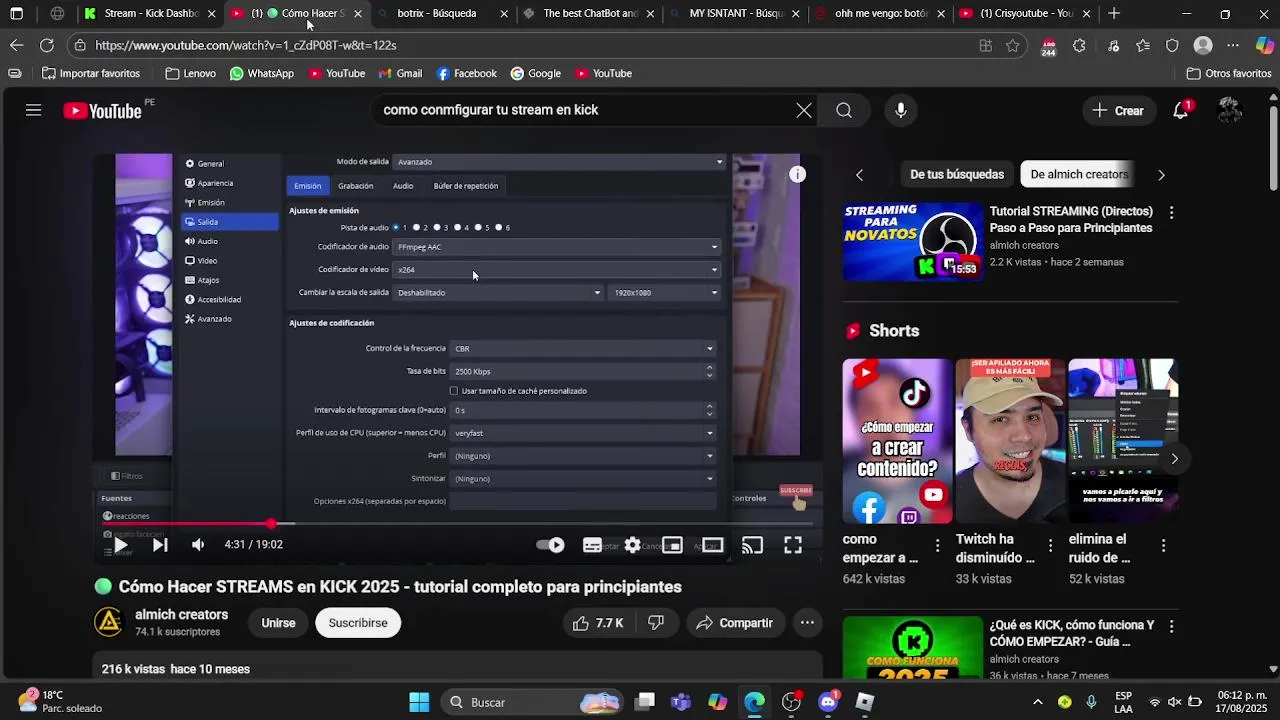
Task: Open the YouTube guide hamburger menu
Action: [33, 110]
